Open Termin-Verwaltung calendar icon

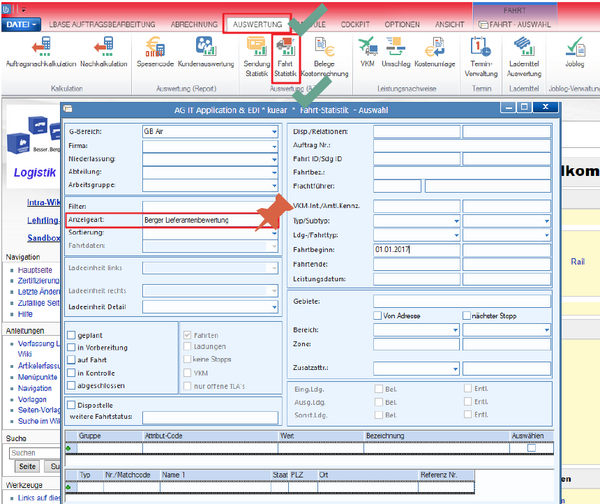pos(481,57)
